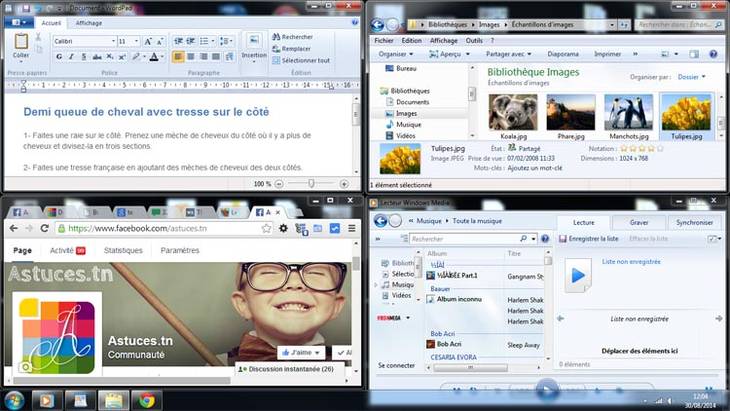Click the decrease indent icon in WordPad
The image size is (730, 411).
(178, 41)
